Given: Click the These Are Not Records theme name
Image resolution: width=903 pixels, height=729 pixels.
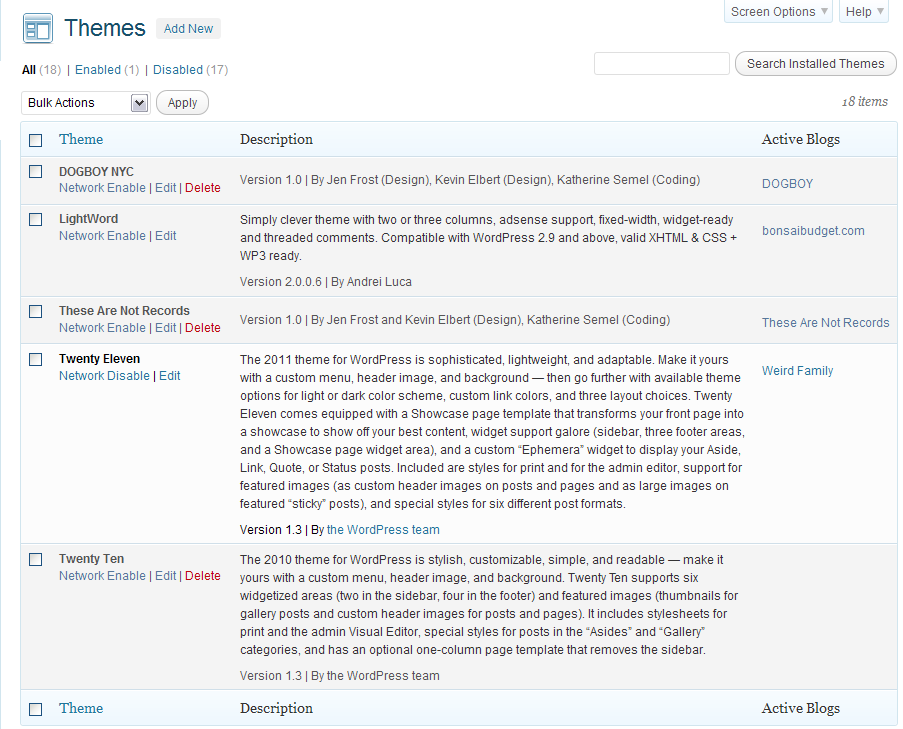Looking at the screenshot, I should (x=124, y=311).
